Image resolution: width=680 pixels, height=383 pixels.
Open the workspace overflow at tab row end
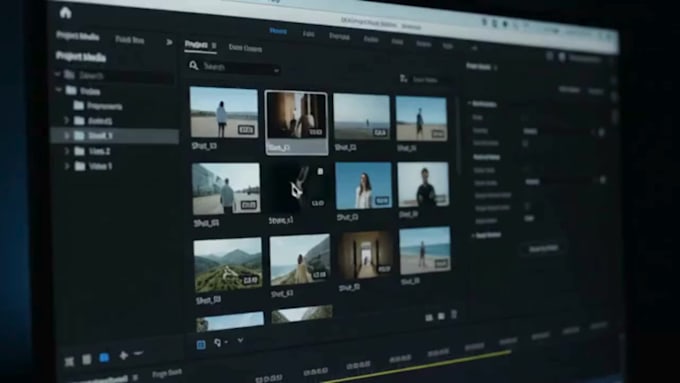[474, 48]
